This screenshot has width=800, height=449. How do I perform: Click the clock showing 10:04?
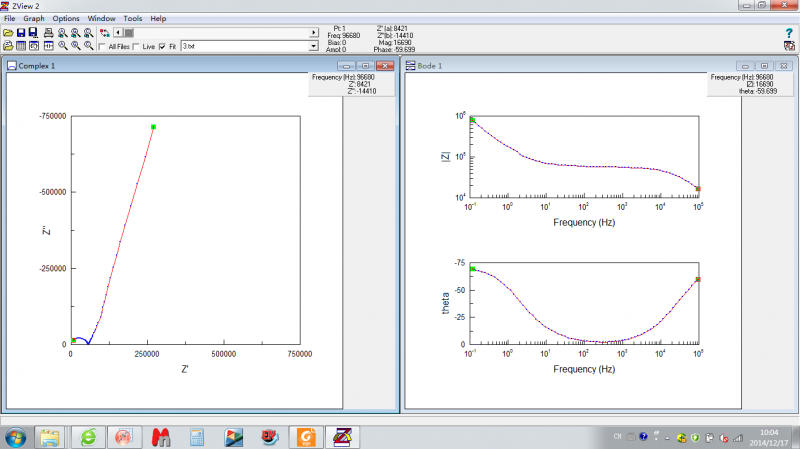click(769, 432)
